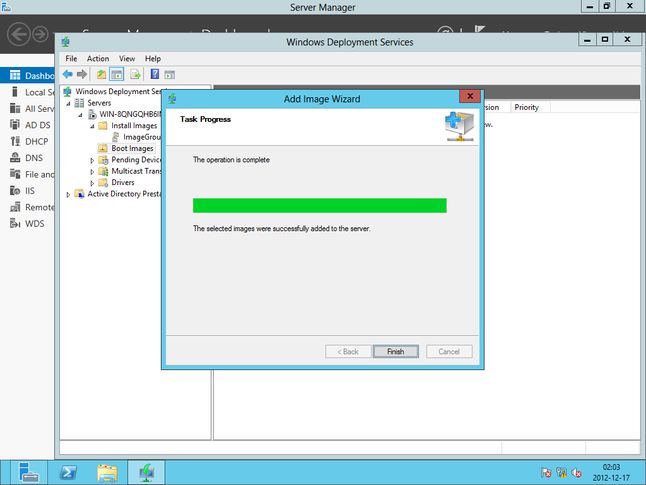The image size is (646, 485).
Task: Open WDS role in Server Manager
Action: pos(27,224)
